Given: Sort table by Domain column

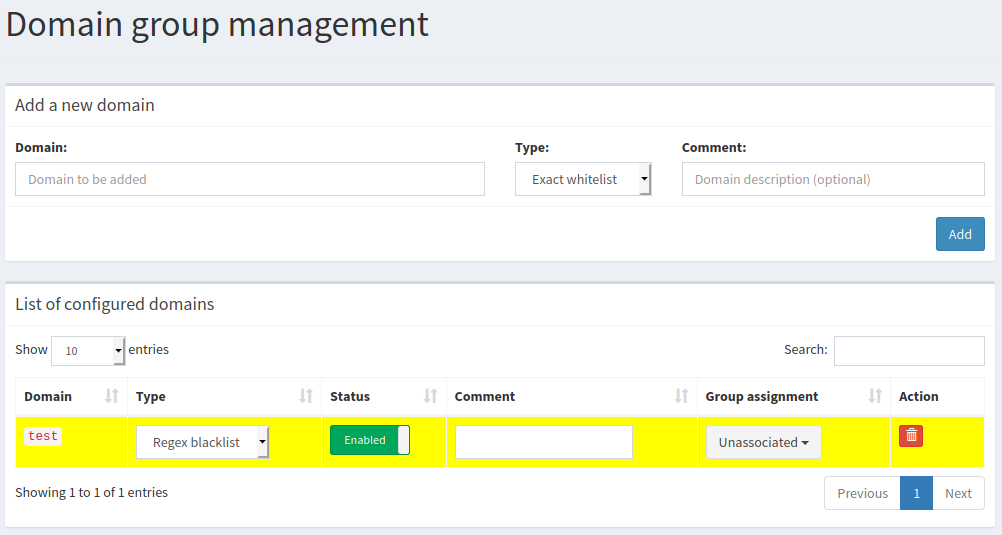Looking at the screenshot, I should coord(71,396).
